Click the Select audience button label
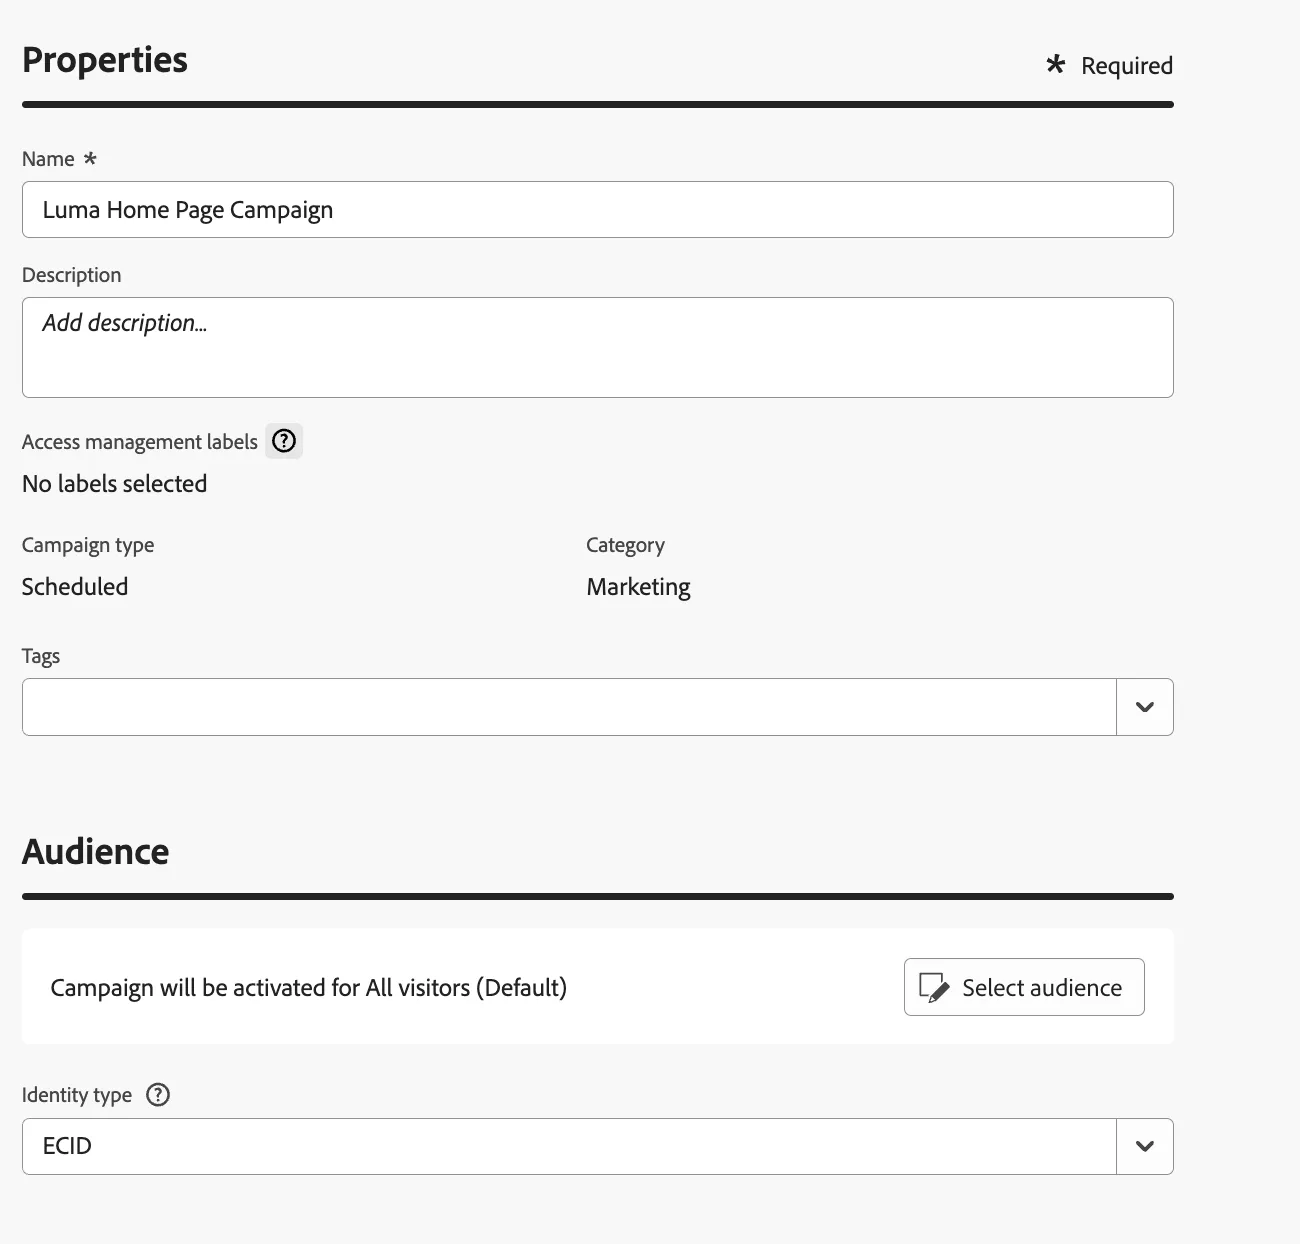Screen dimensions: 1300x1244 [x=1042, y=988]
